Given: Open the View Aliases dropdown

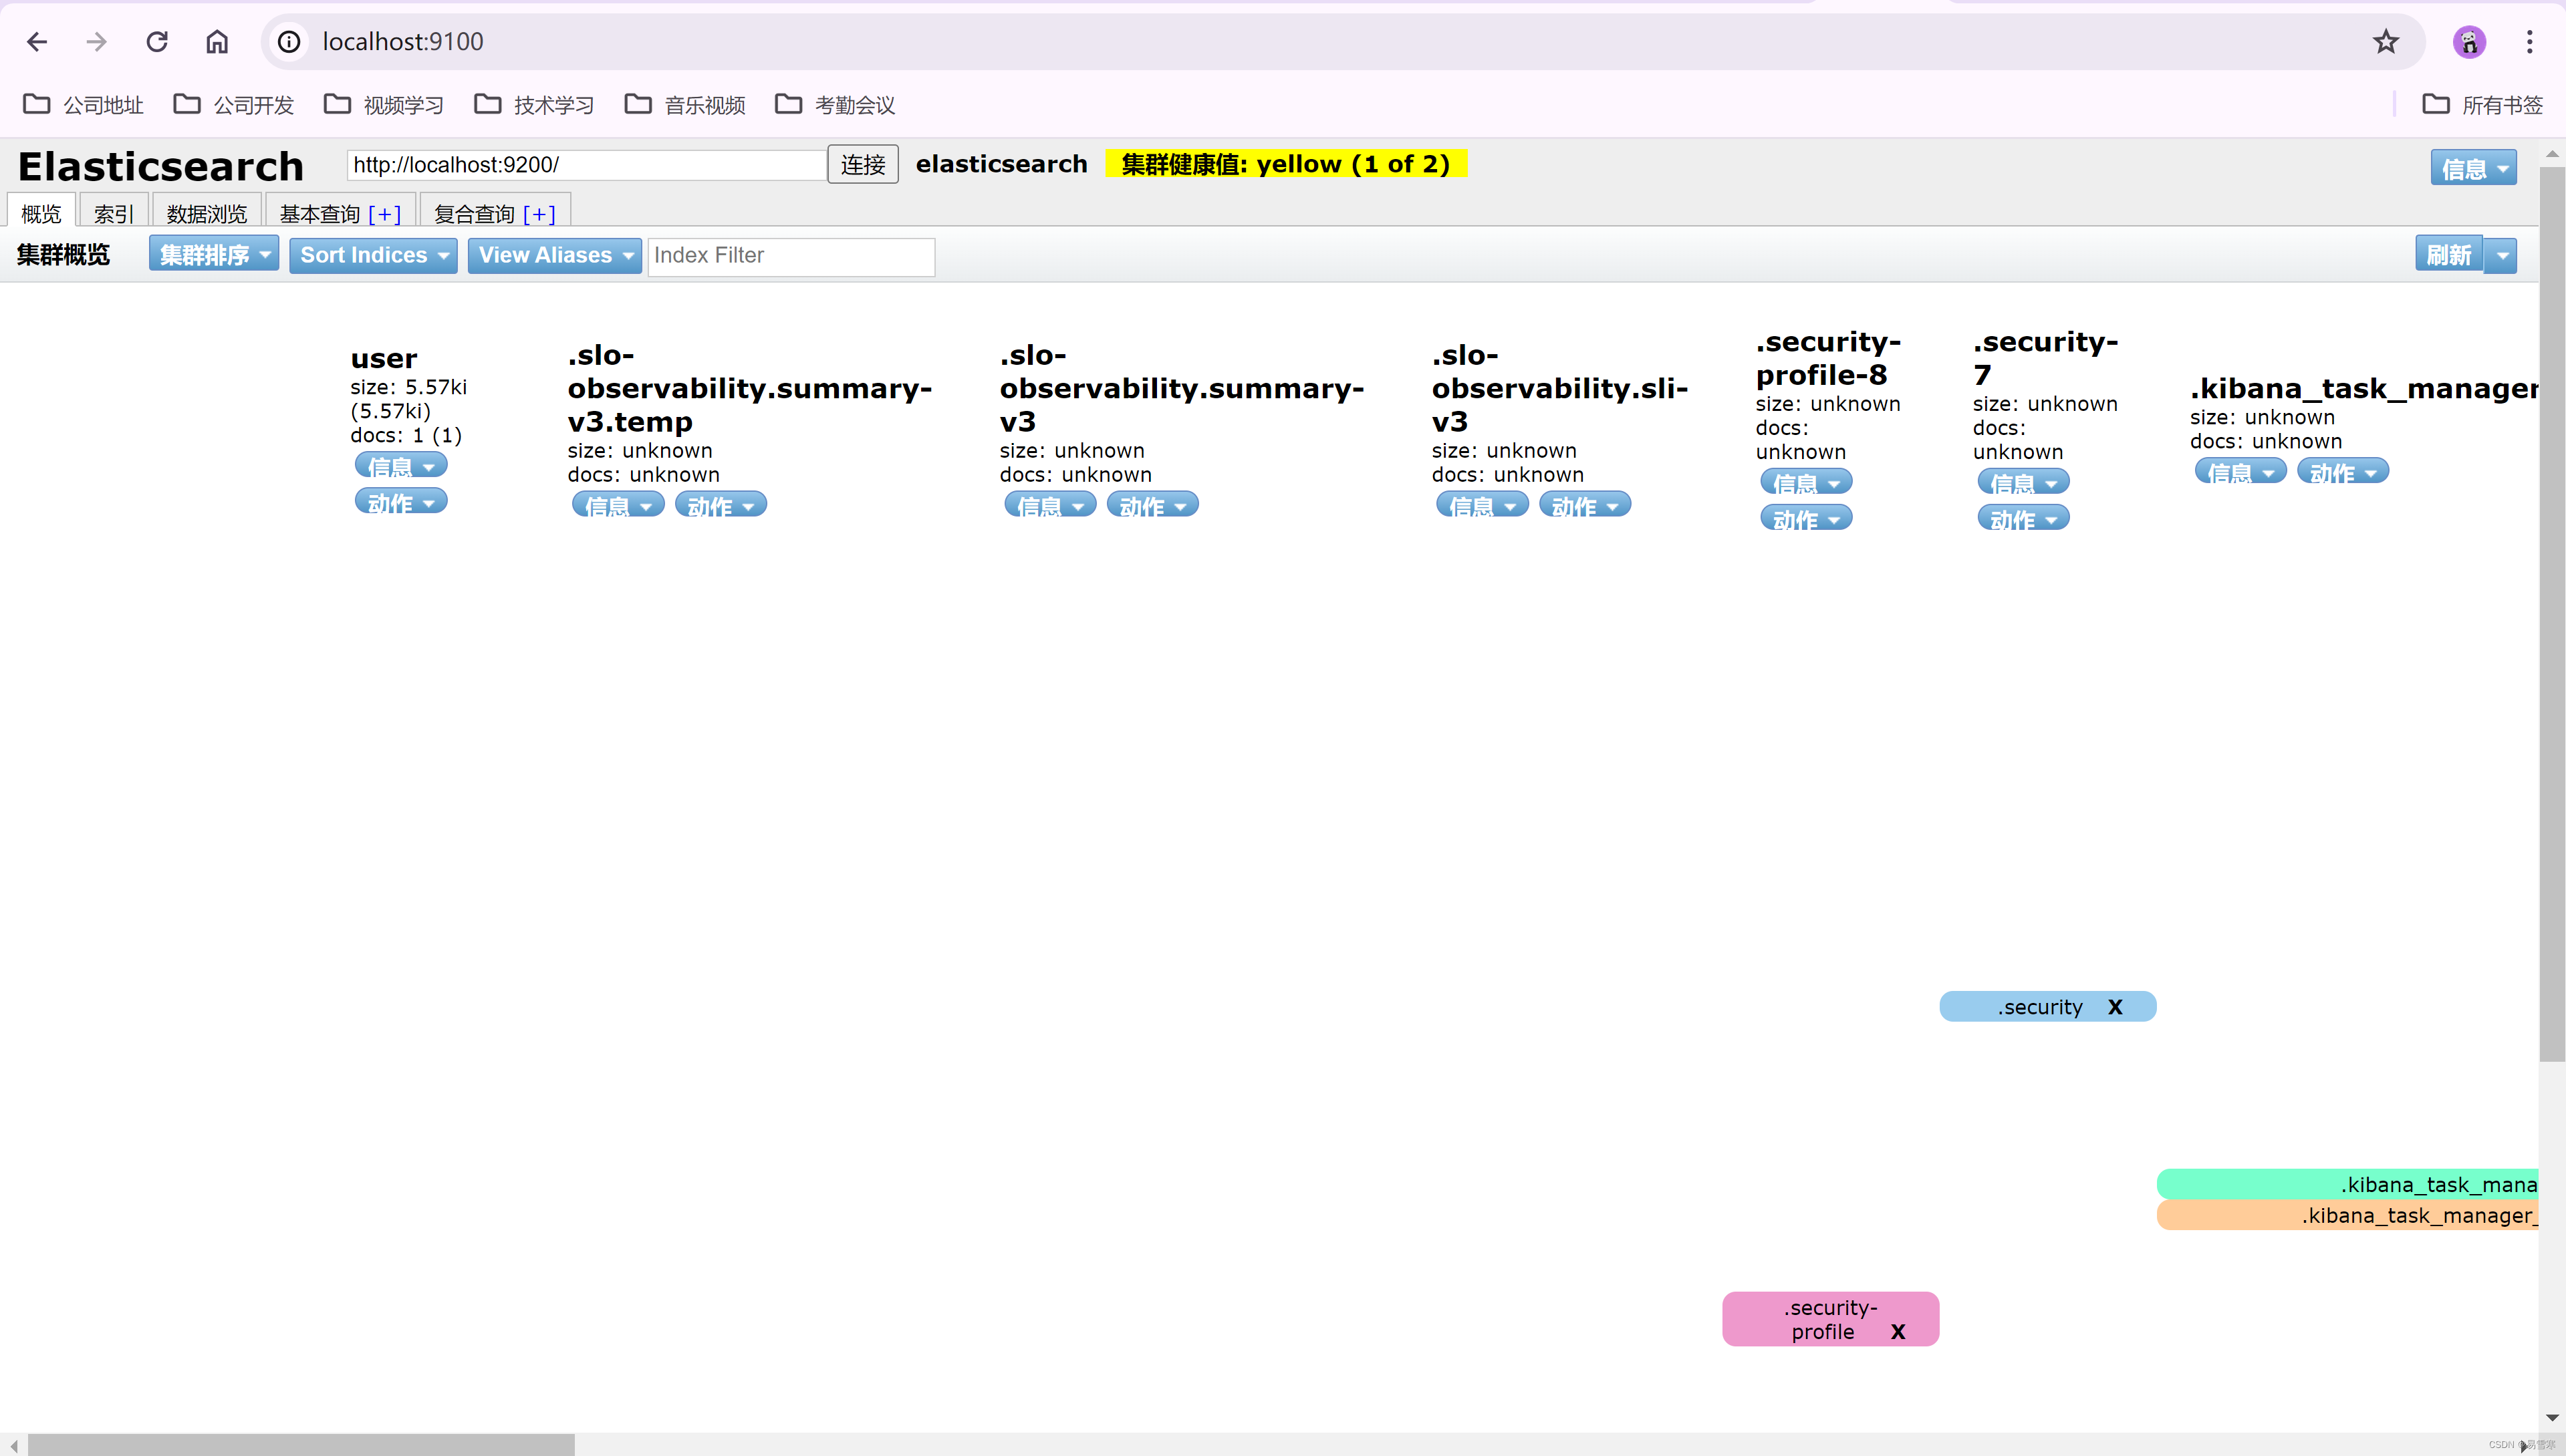Looking at the screenshot, I should pos(554,255).
